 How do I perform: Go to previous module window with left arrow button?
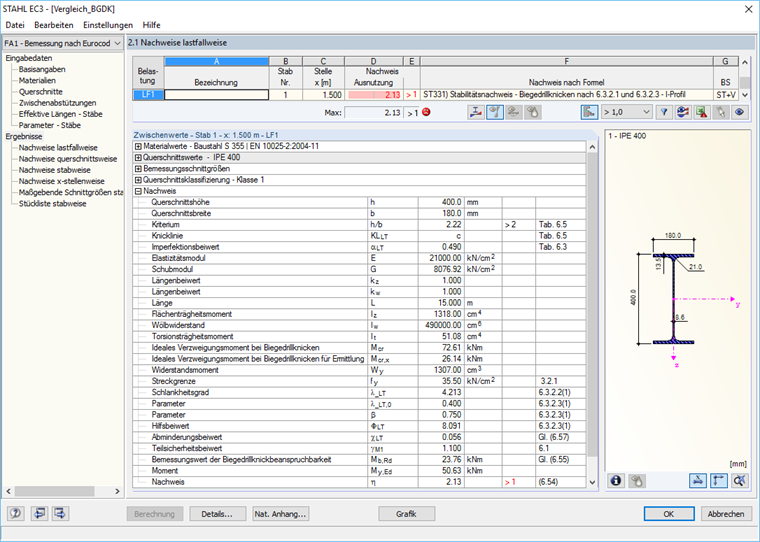[39, 513]
